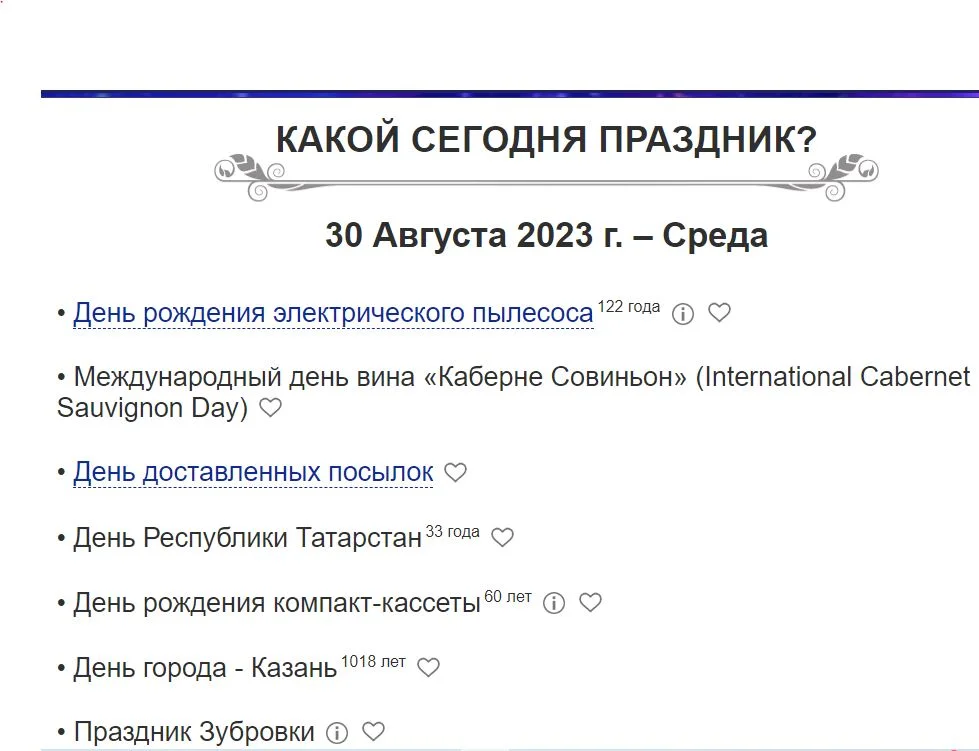This screenshot has height=751, width=979.
Task: Click the heart icon next to День Республики Татарстан
Action: tap(503, 537)
